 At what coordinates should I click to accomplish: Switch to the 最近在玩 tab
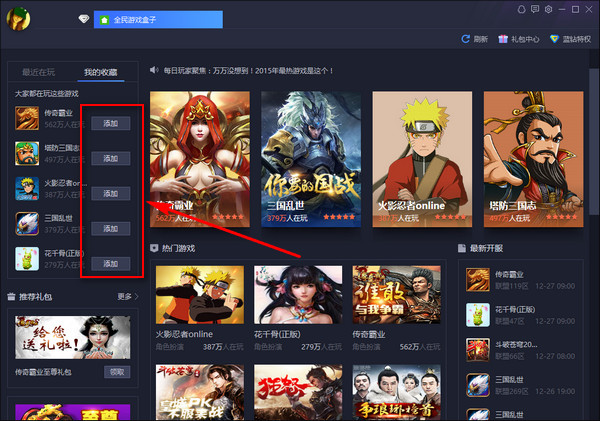(38, 72)
